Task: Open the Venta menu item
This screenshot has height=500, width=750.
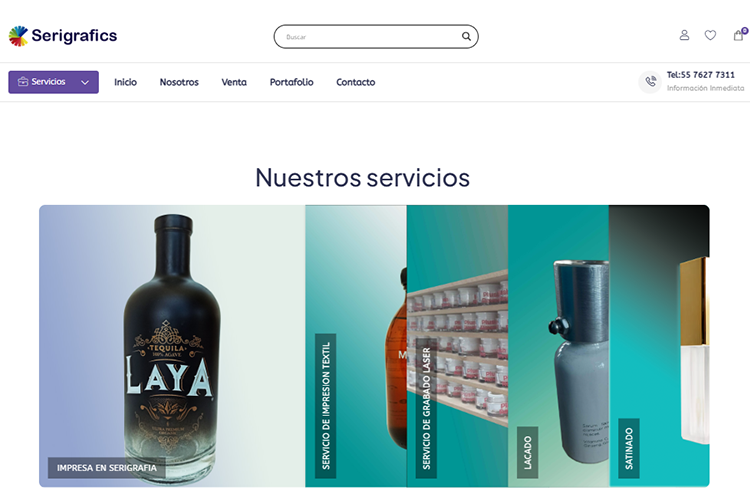Action: click(234, 82)
